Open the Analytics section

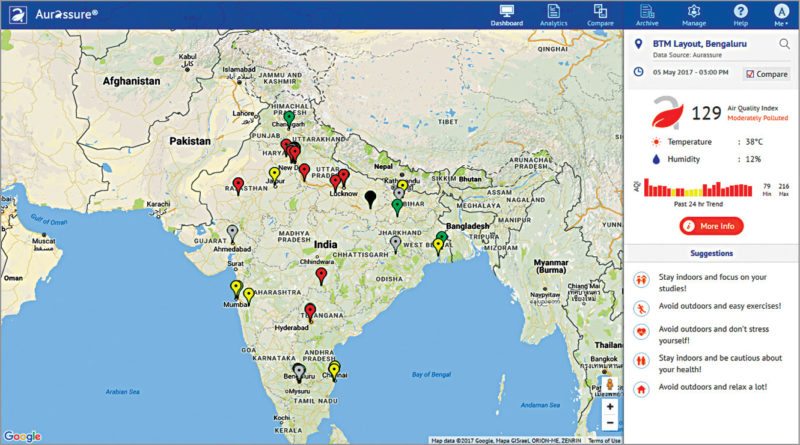click(x=553, y=14)
